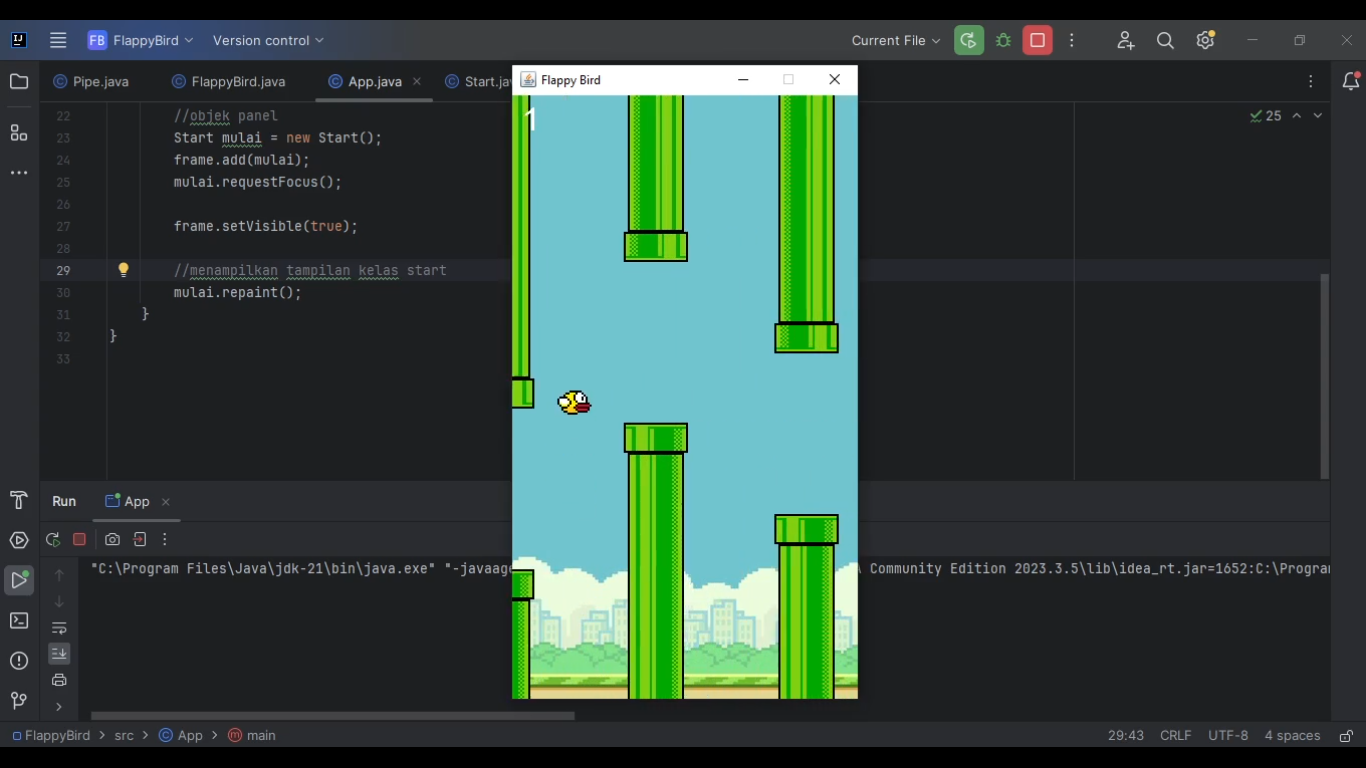Open IDE settings gear
This screenshot has width=1366, height=768.
point(1205,41)
